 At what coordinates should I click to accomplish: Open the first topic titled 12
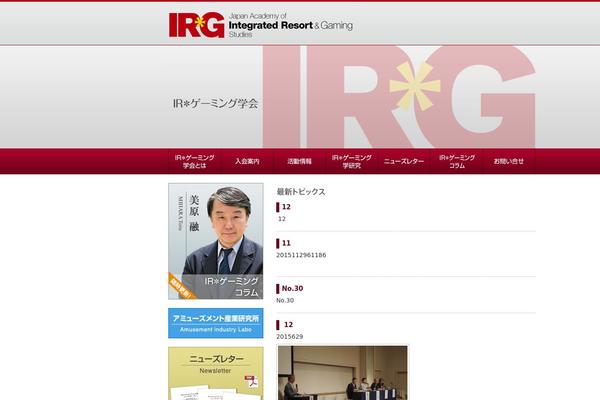(286, 207)
